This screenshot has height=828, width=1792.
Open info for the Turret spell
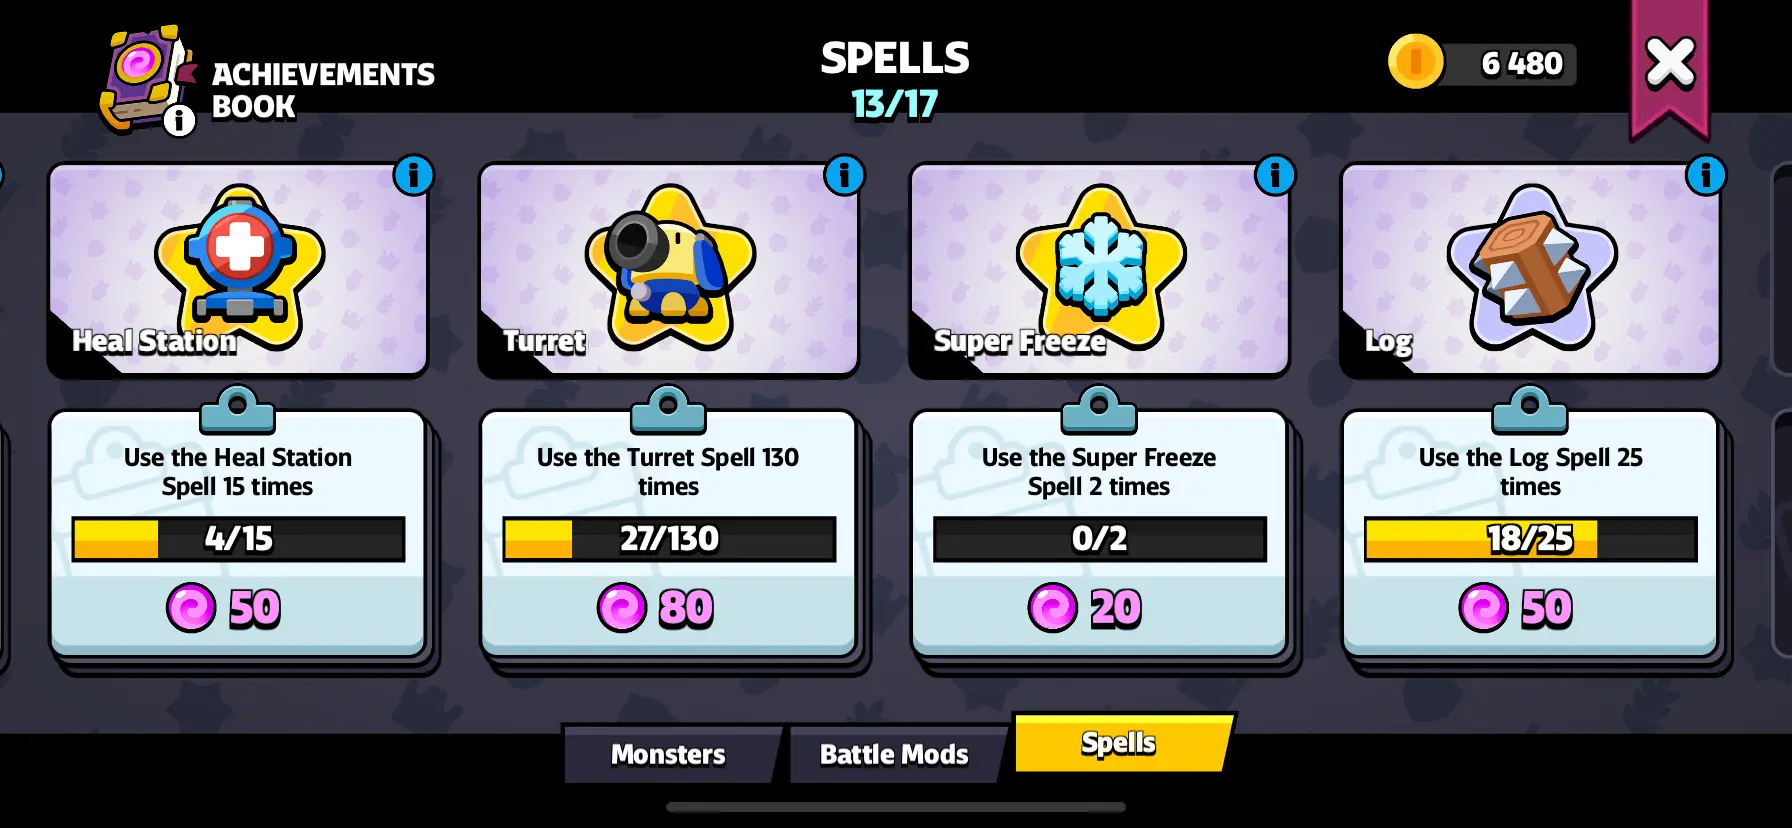pos(844,175)
